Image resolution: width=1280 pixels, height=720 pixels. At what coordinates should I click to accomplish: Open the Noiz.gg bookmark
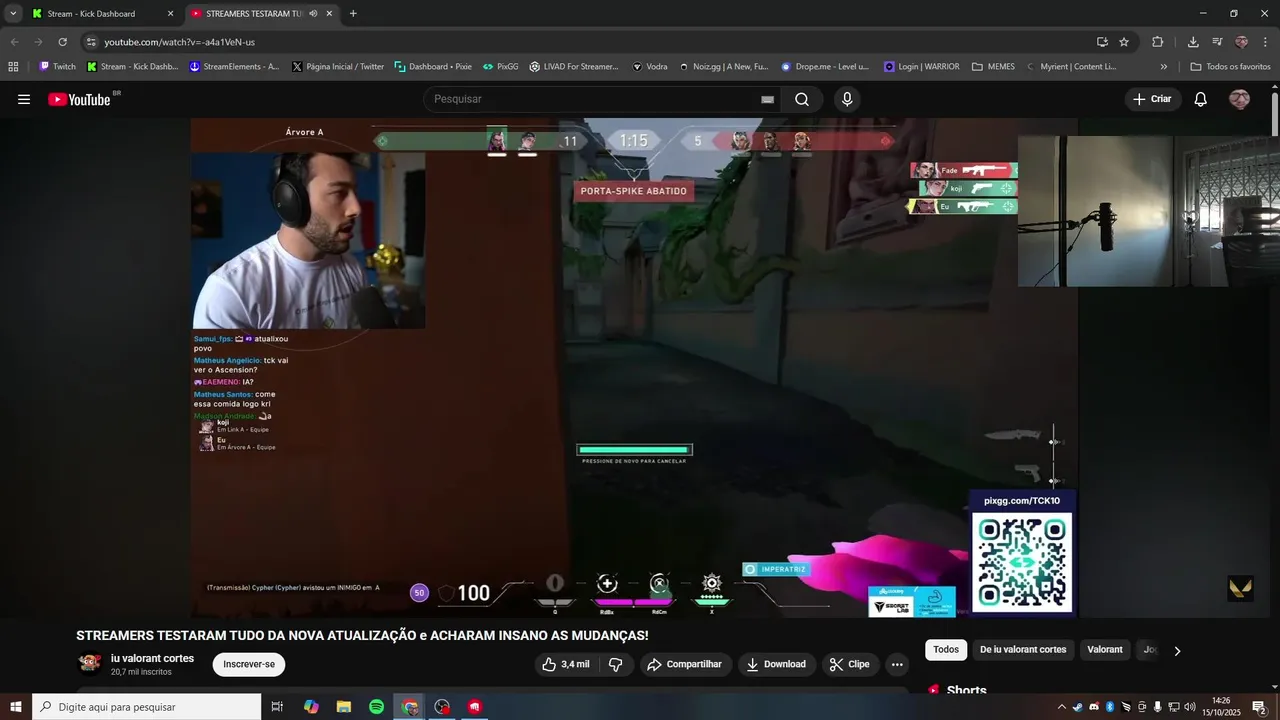click(723, 67)
